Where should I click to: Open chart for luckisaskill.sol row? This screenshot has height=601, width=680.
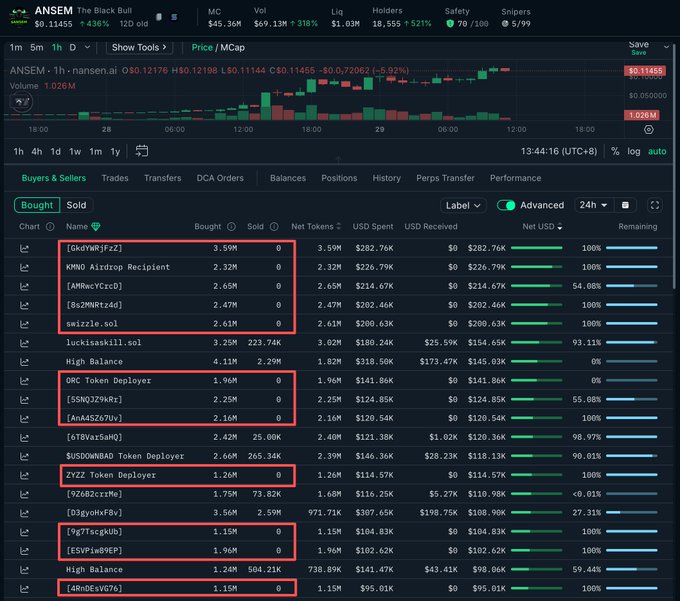pyautogui.click(x=24, y=343)
